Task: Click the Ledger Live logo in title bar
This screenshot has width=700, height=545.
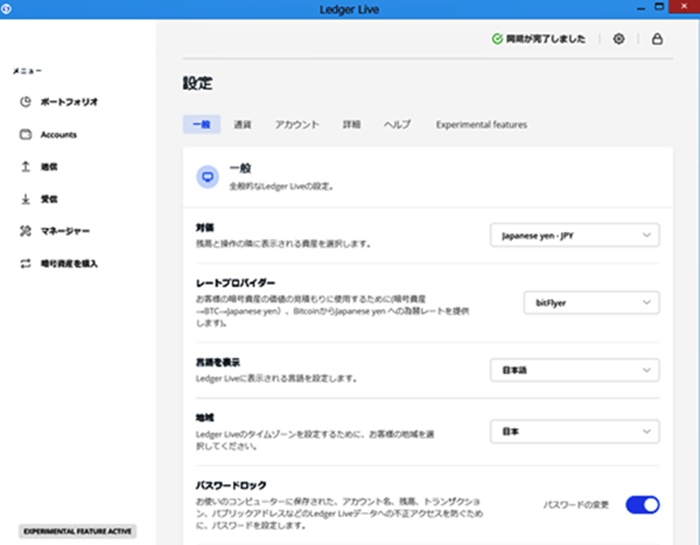Action: point(6,8)
